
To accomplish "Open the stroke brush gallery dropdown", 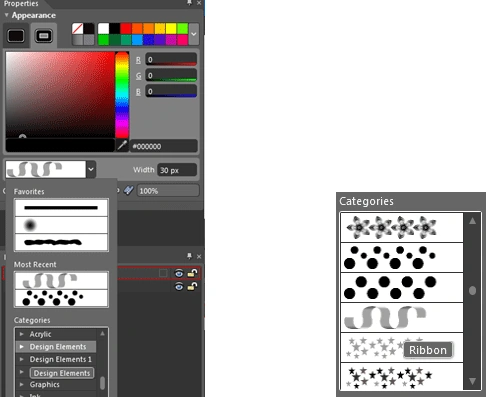I will (91, 169).
